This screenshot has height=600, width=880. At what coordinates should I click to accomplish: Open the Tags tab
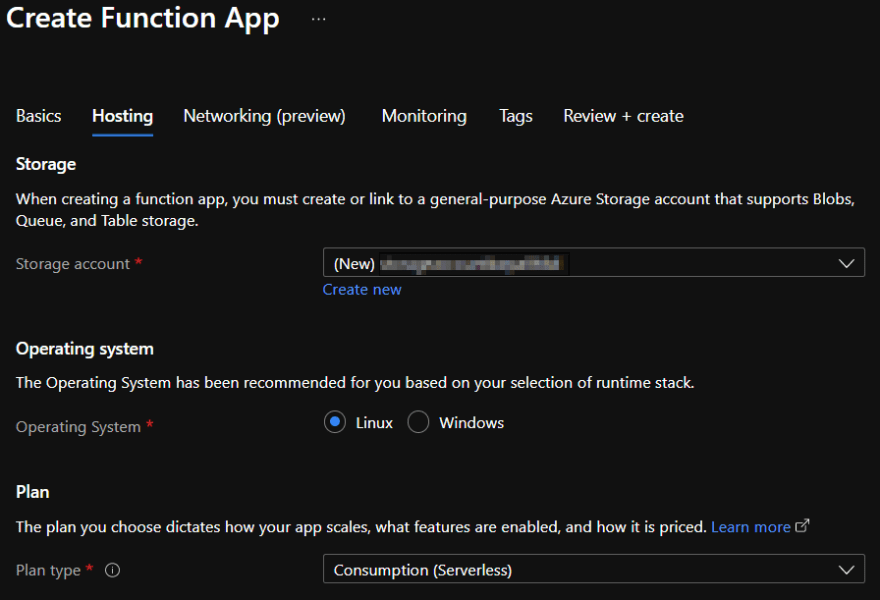[516, 116]
